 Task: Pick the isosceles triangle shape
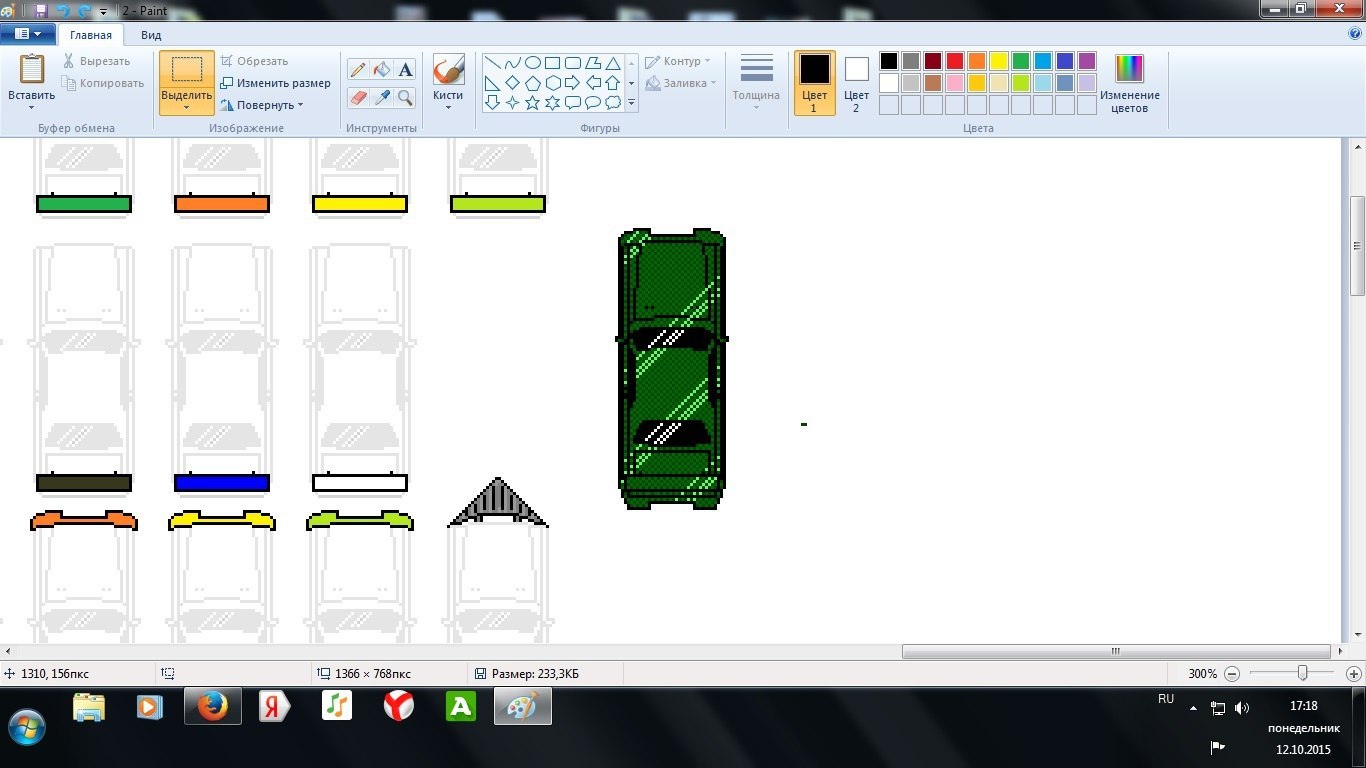click(x=612, y=62)
